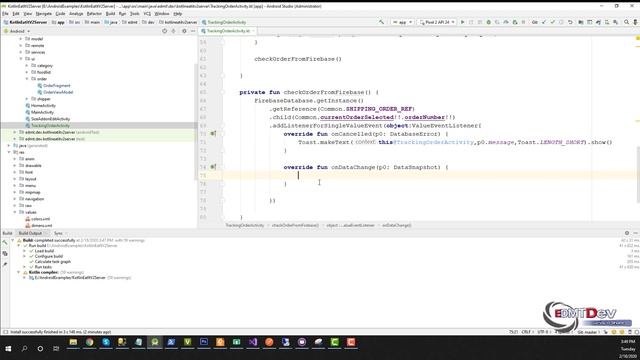Click the checkOrderFromFirebase() editor breadcrumb
The image size is (640, 360).
(295, 225)
